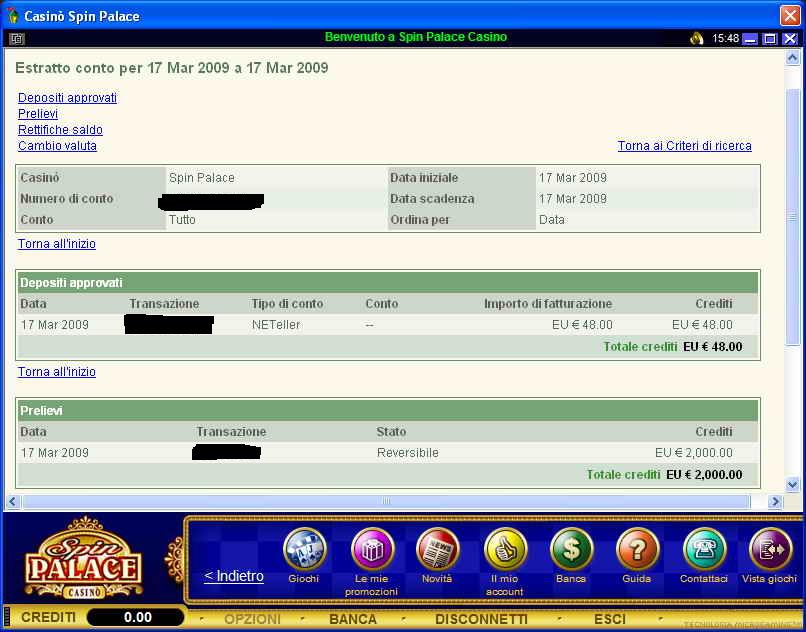Open the Rettifiche saldo link

pyautogui.click(x=60, y=130)
